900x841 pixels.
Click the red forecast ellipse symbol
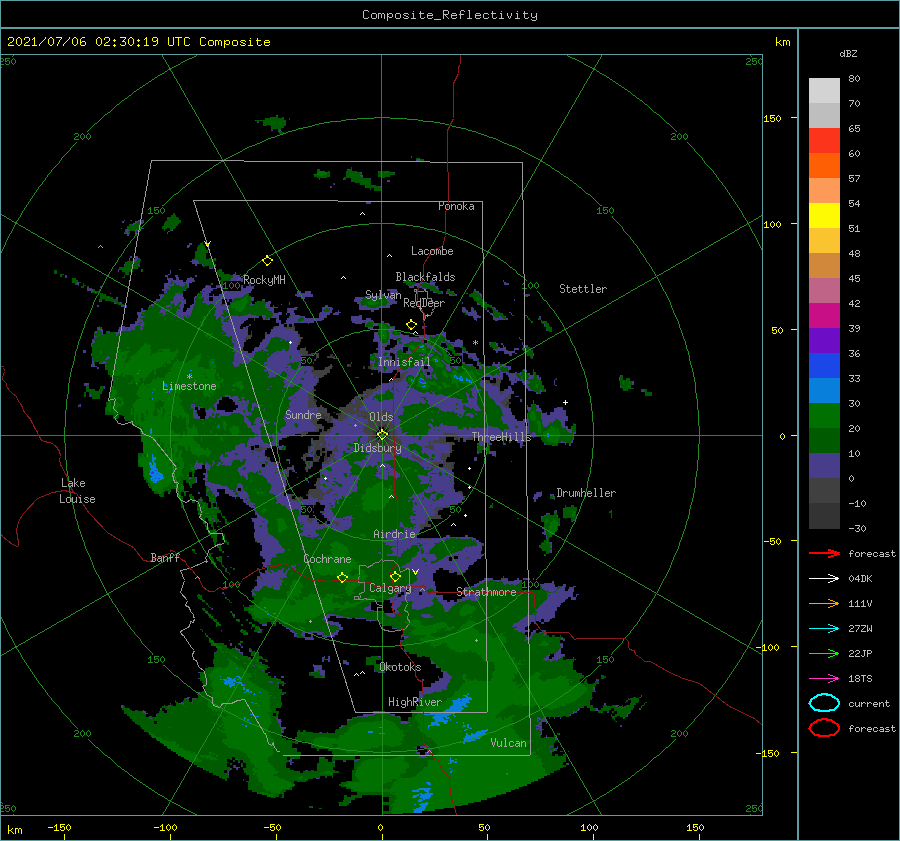[x=824, y=728]
